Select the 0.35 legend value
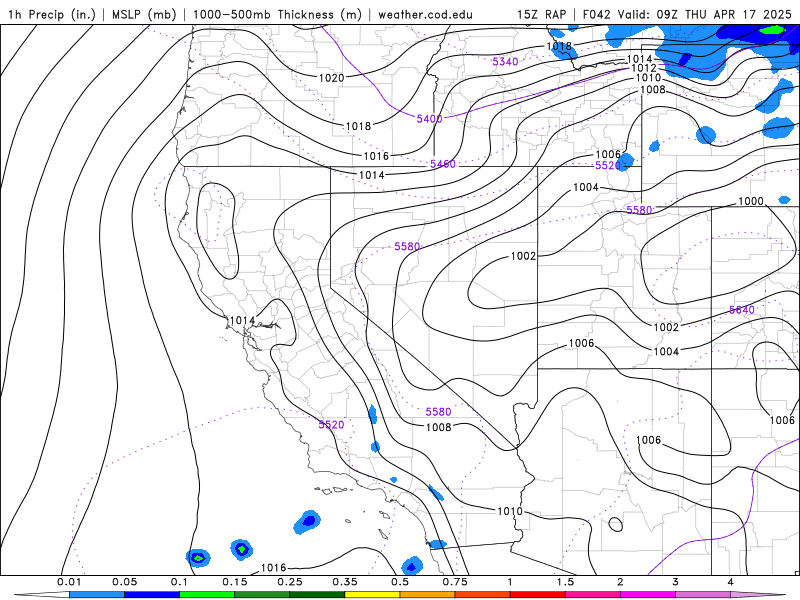Screen dimensions: 800x600 [345, 582]
